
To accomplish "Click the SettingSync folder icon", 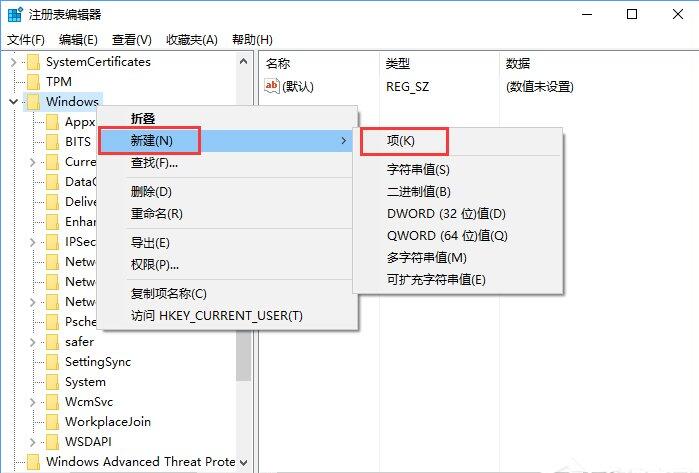I will (53, 362).
